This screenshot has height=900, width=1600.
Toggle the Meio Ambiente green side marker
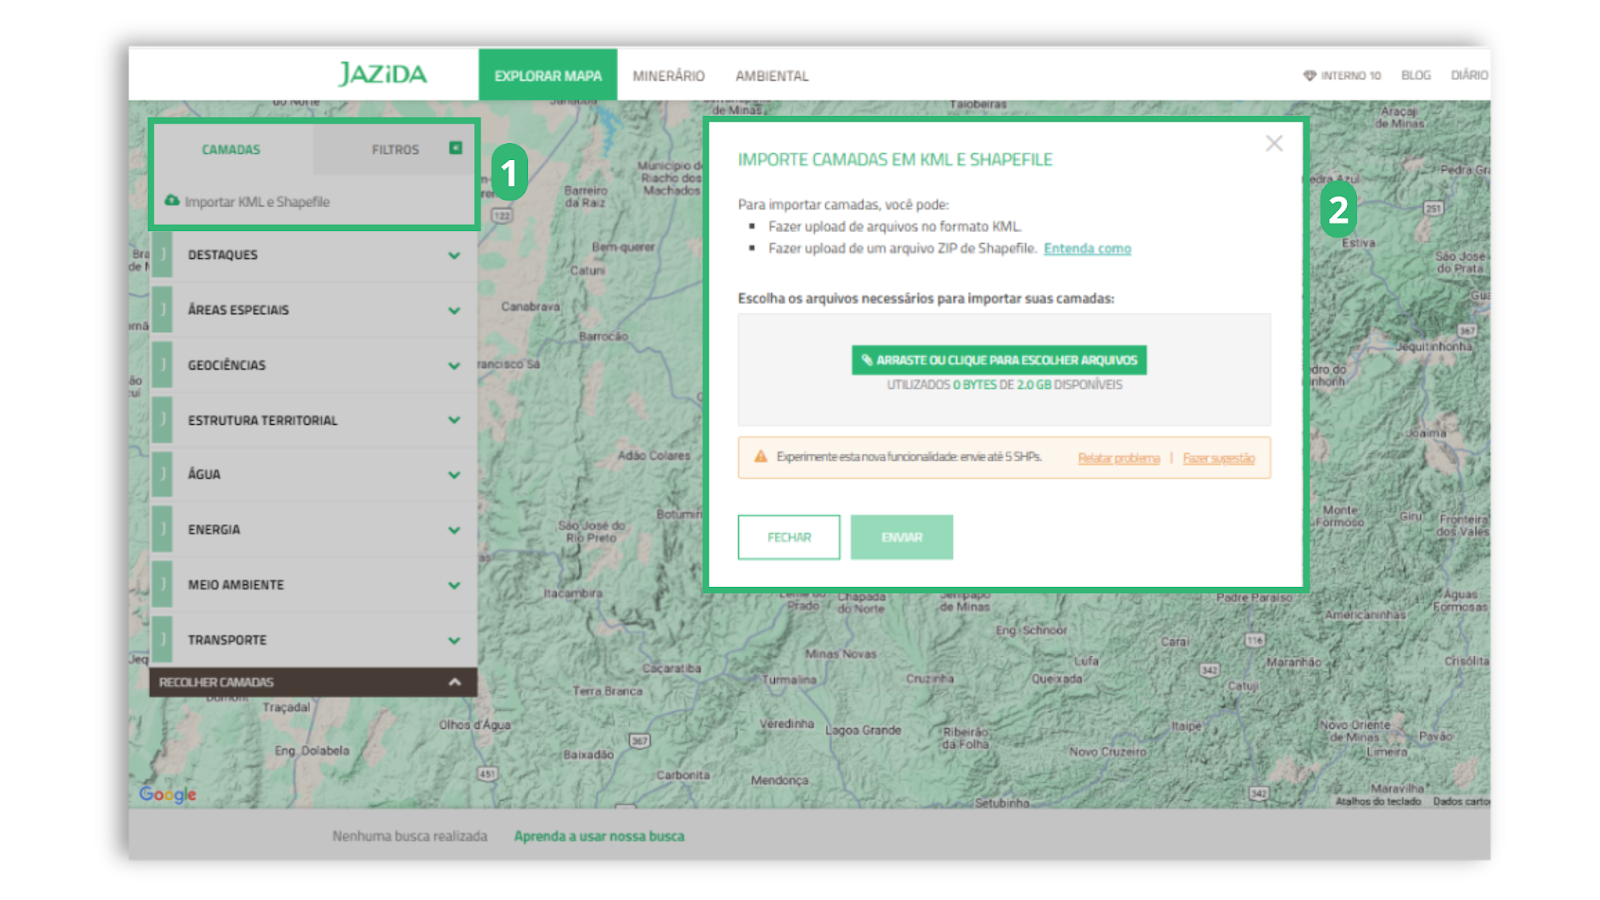pyautogui.click(x=162, y=584)
